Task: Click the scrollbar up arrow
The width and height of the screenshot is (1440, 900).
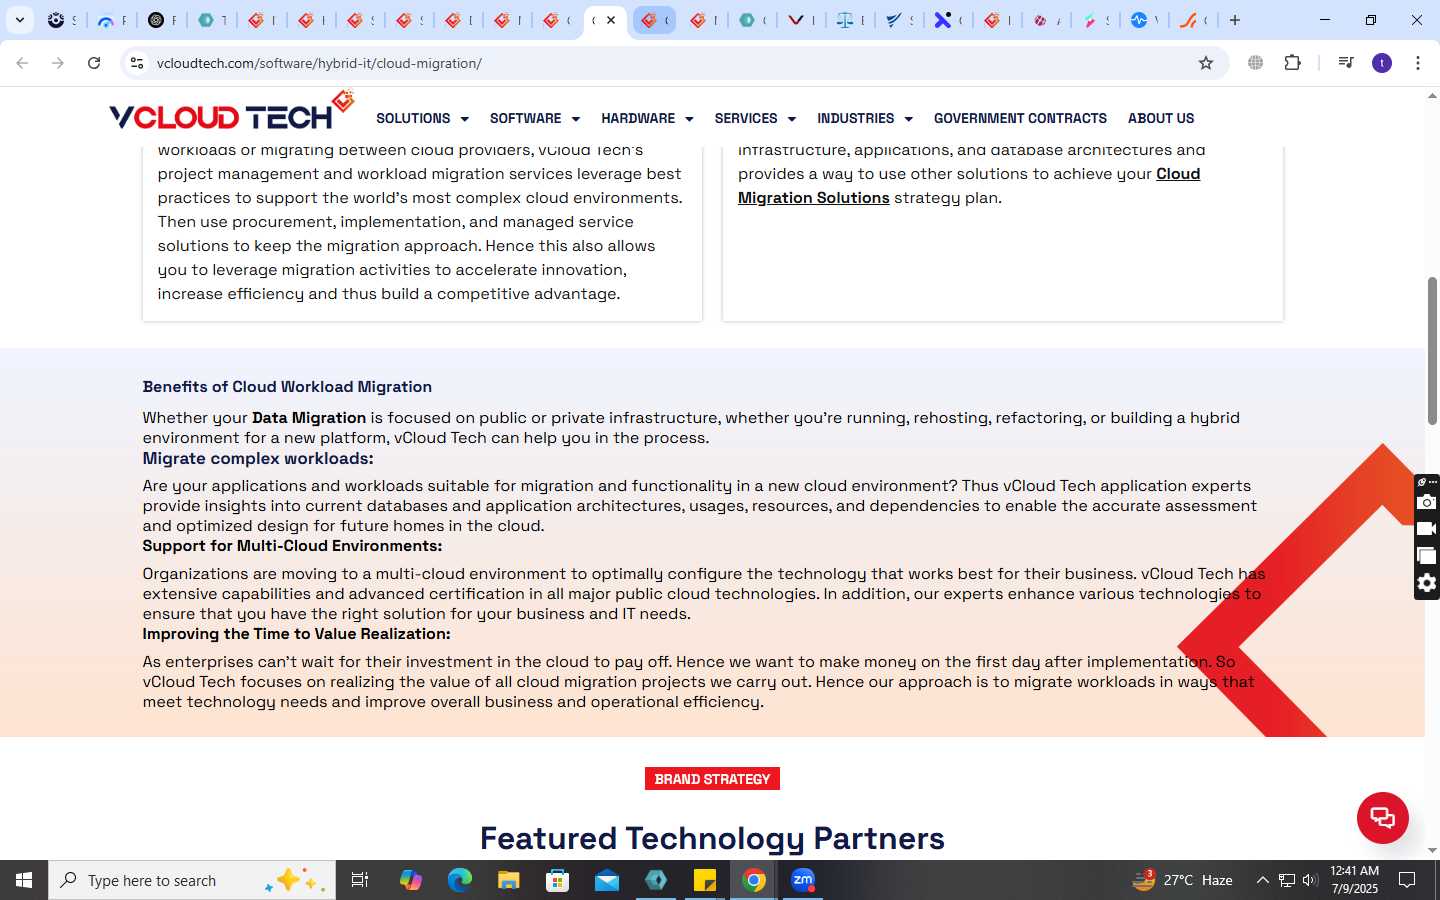Action: (1432, 96)
